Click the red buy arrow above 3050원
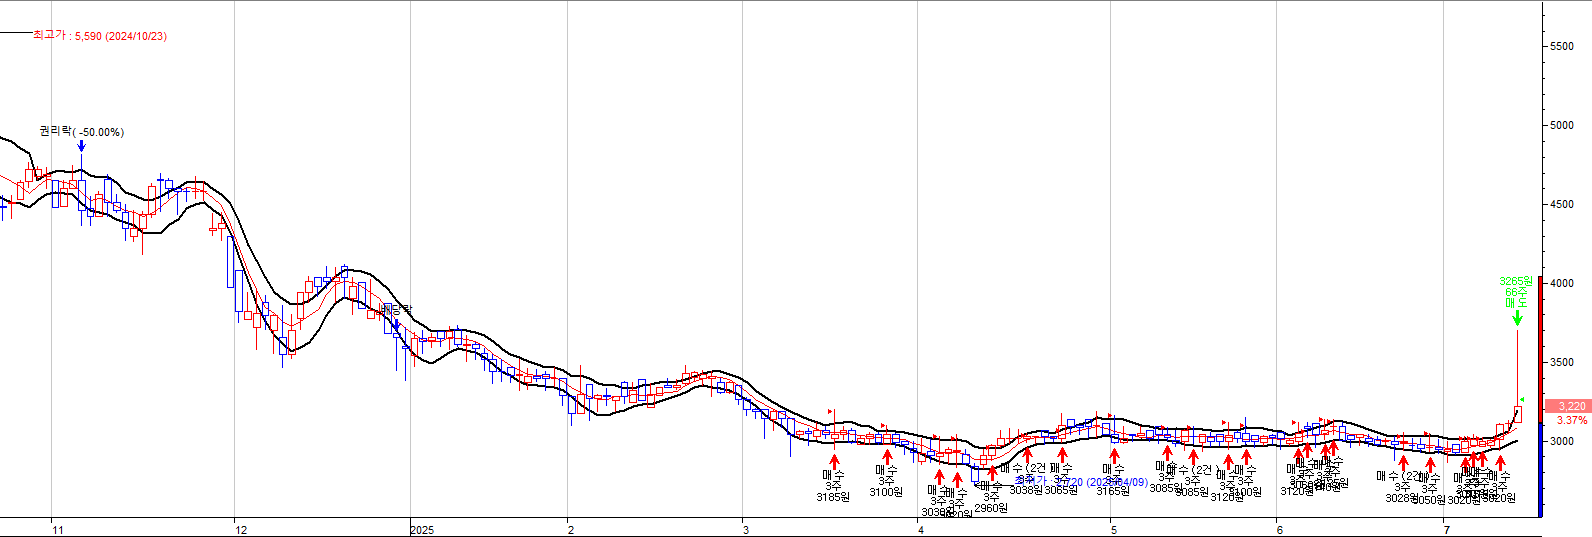 pyautogui.click(x=1430, y=465)
